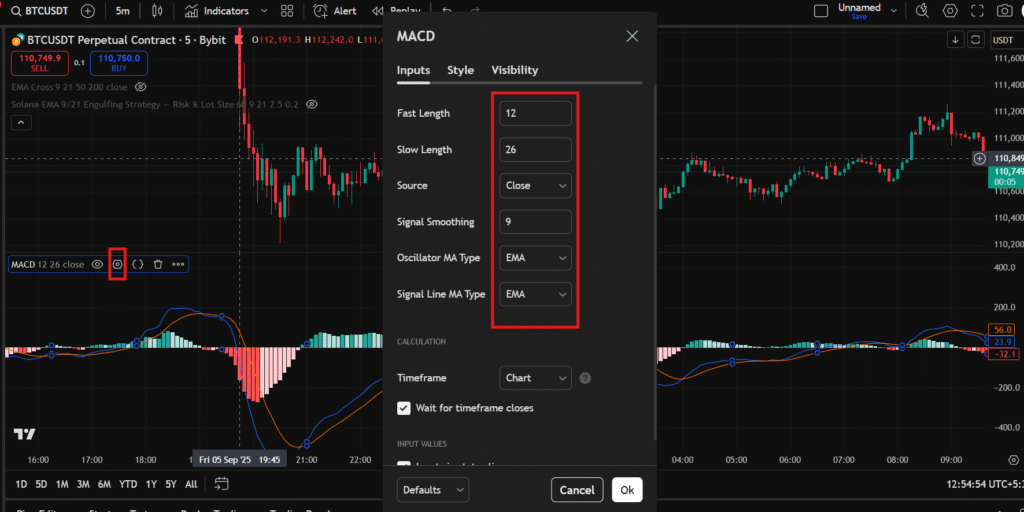Open layout grid selector icon

click(x=287, y=11)
